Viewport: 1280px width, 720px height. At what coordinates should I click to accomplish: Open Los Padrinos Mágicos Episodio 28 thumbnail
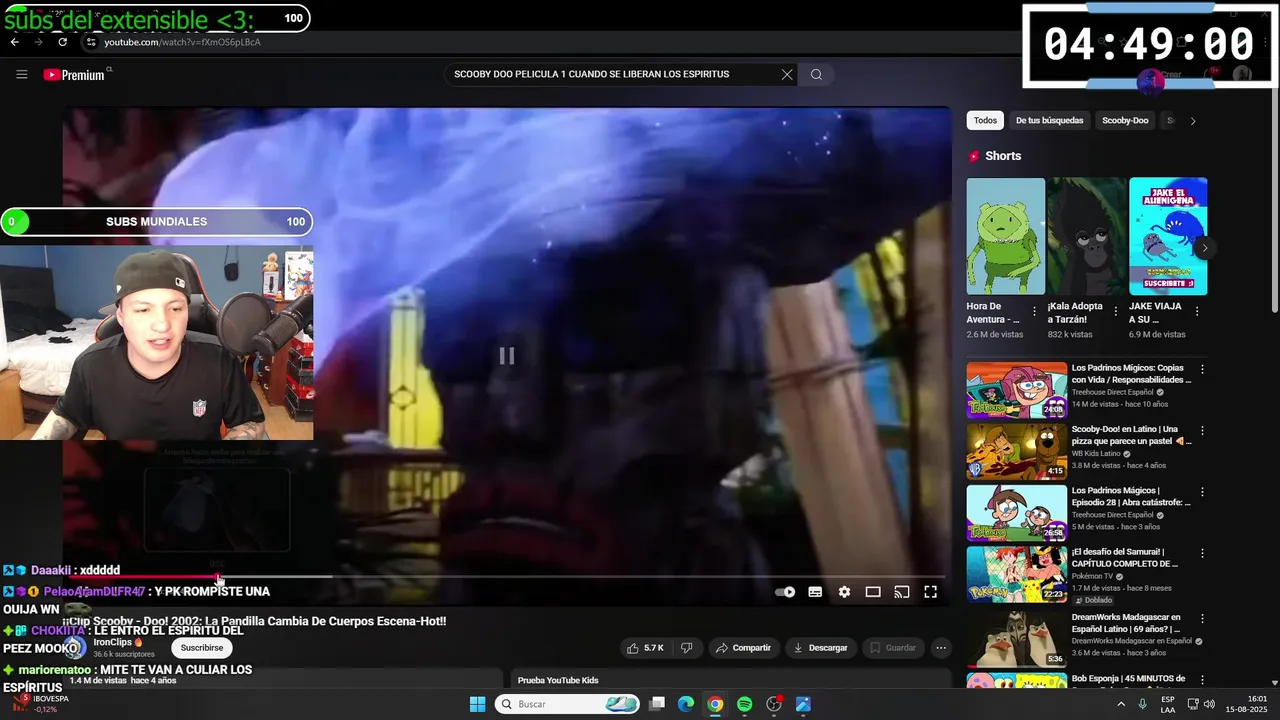pyautogui.click(x=1017, y=513)
